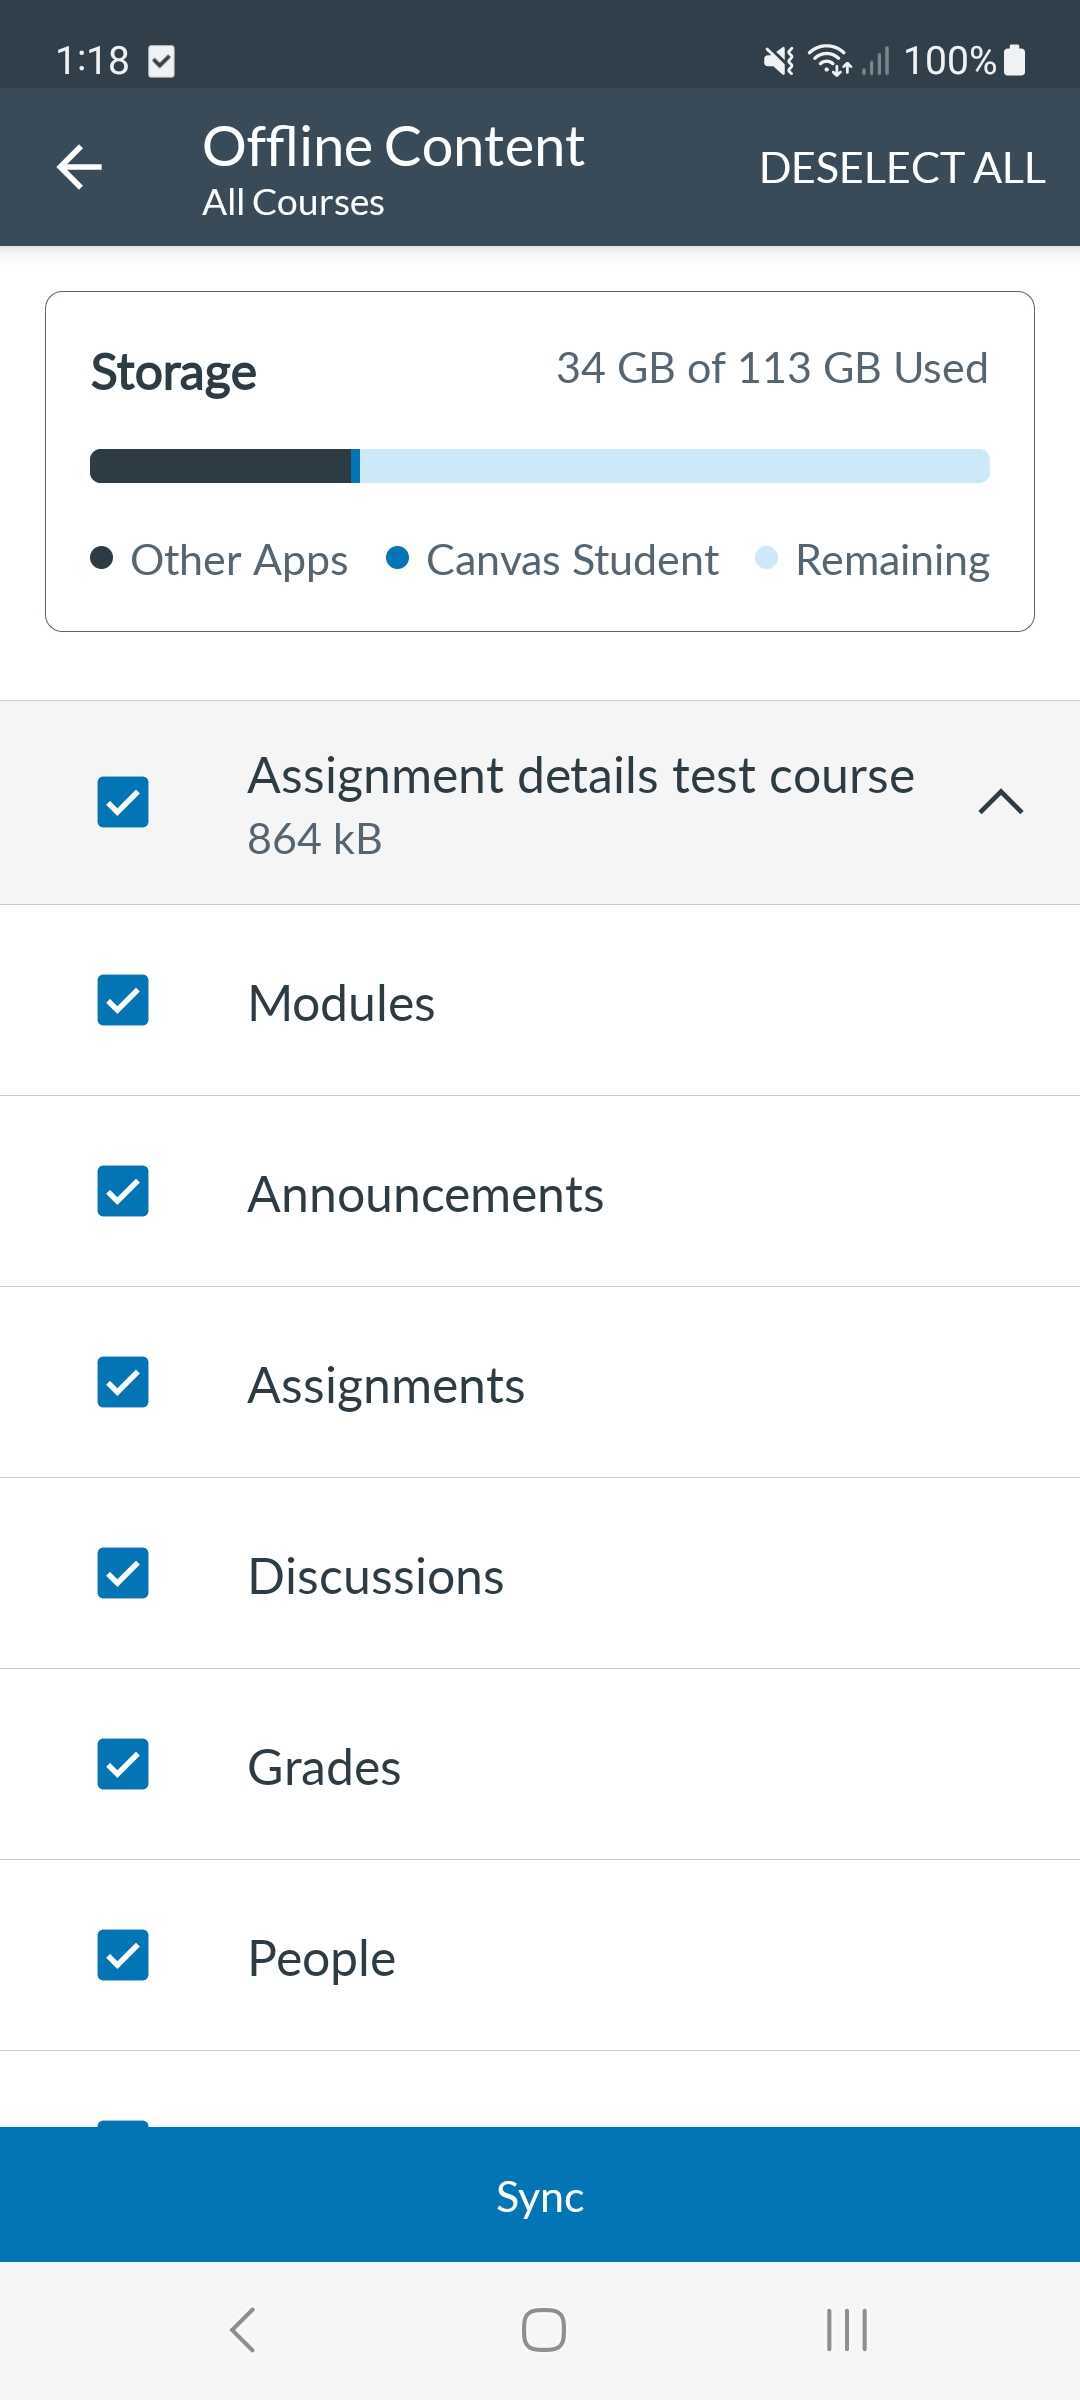Collapse the Assignment details test course section
1080x2400 pixels.
point(1000,802)
